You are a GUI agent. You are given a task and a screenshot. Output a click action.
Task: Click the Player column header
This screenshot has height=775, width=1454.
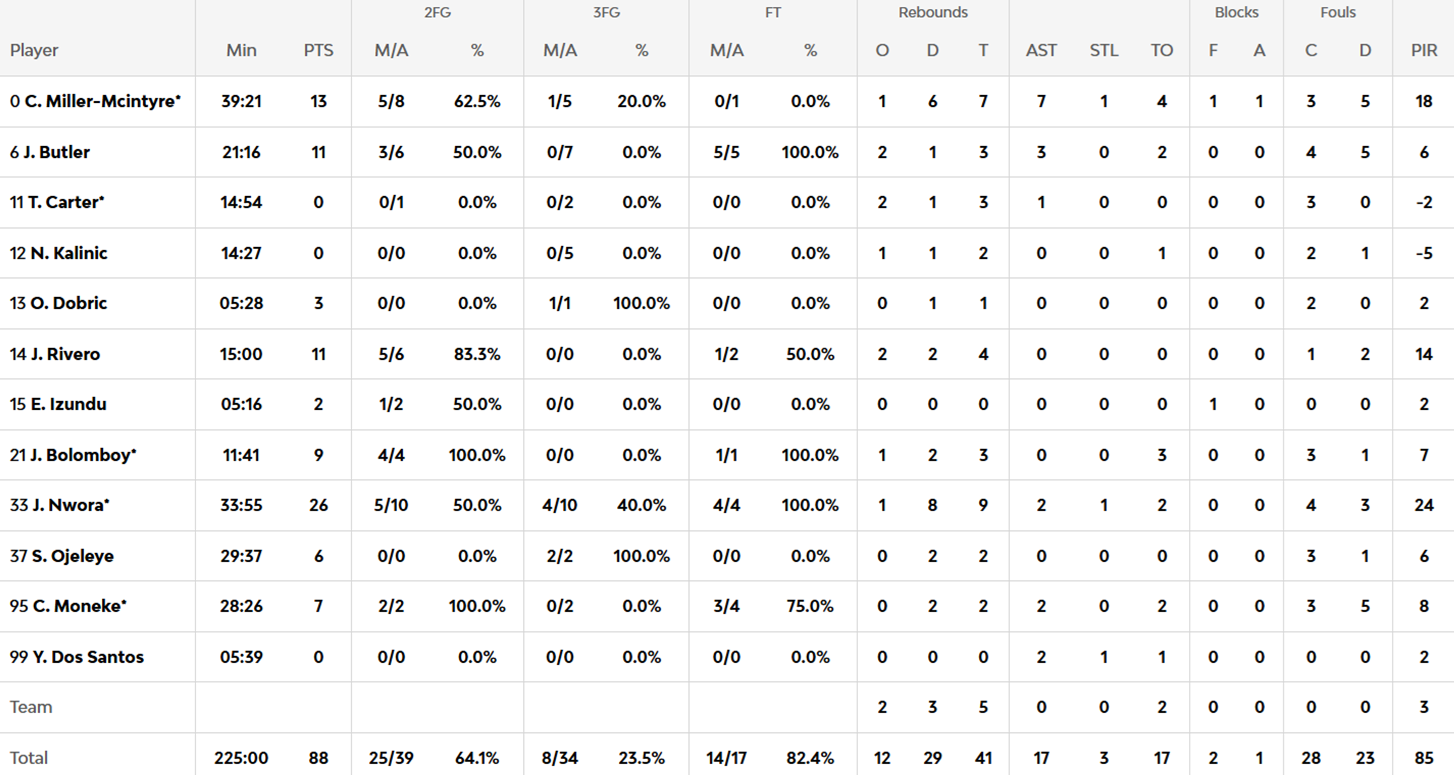click(34, 50)
